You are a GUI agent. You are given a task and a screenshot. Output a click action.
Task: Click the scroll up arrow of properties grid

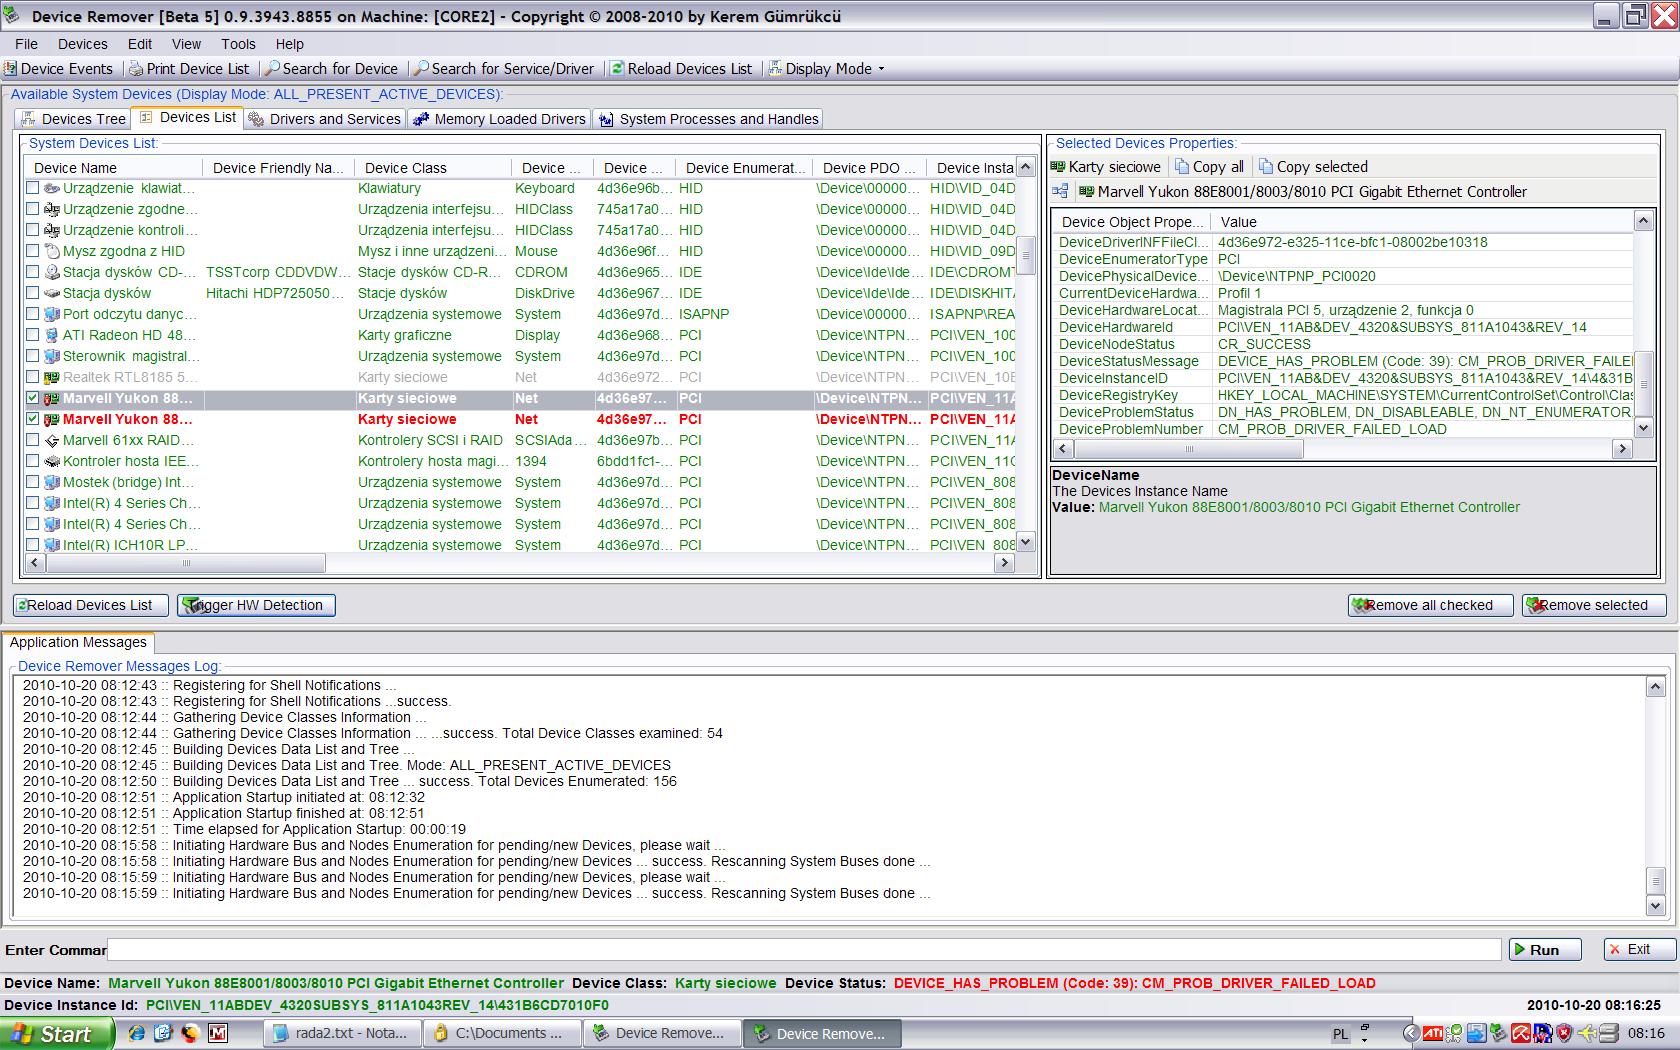pos(1643,220)
